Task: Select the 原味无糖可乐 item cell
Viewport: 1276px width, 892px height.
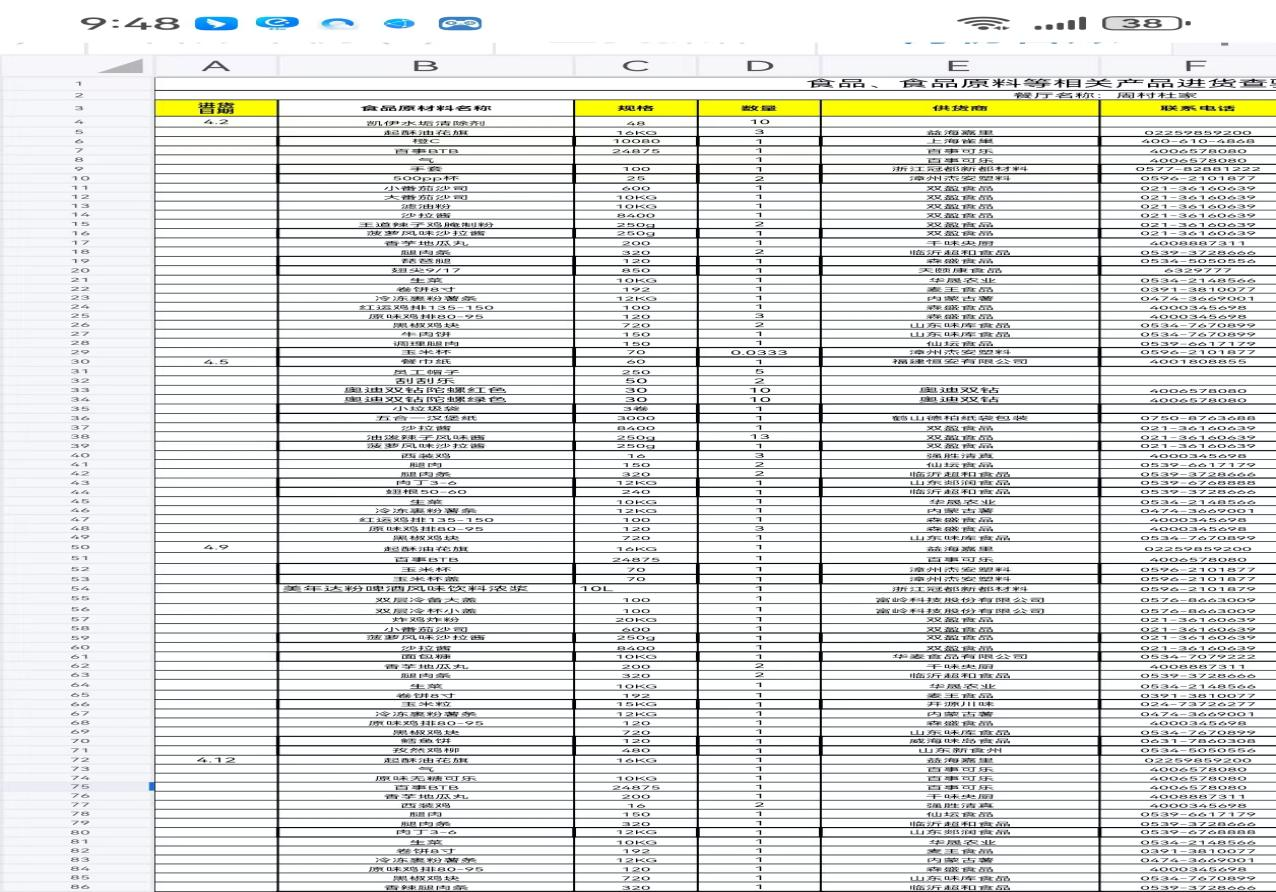Action: pos(425,778)
